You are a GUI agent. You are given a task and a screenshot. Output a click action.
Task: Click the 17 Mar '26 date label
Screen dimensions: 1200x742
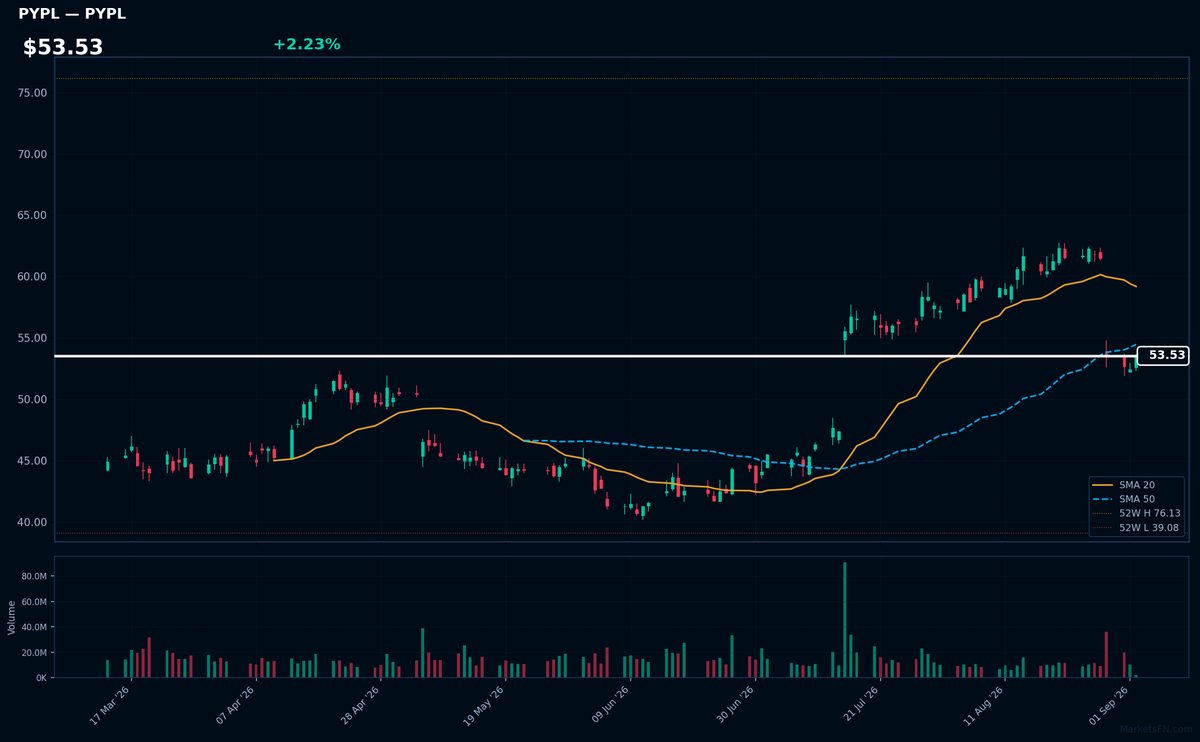click(110, 706)
